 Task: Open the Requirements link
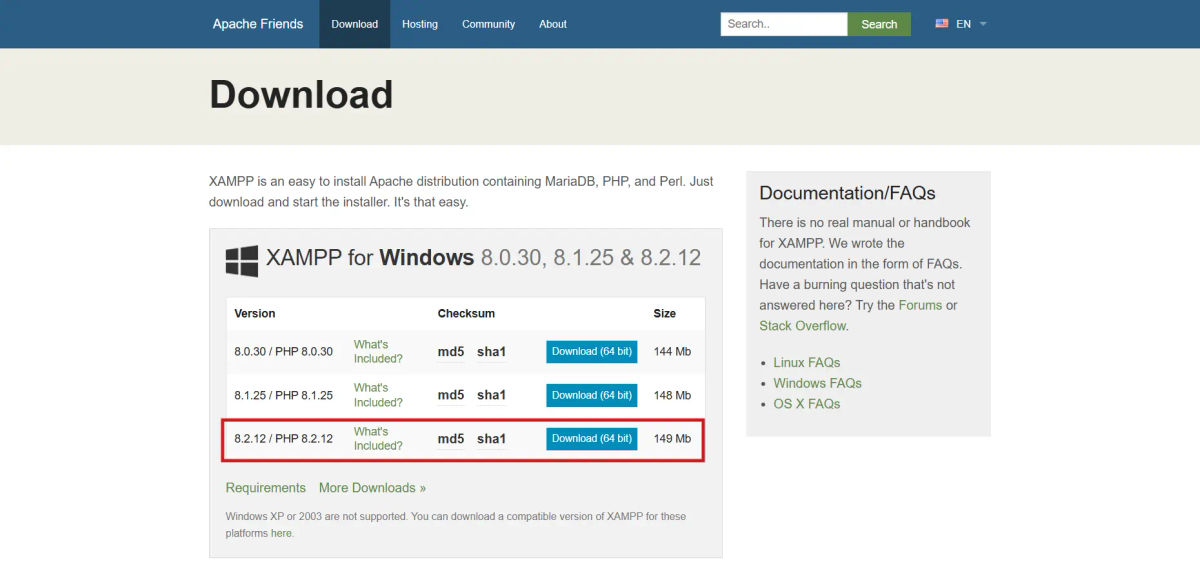point(266,488)
